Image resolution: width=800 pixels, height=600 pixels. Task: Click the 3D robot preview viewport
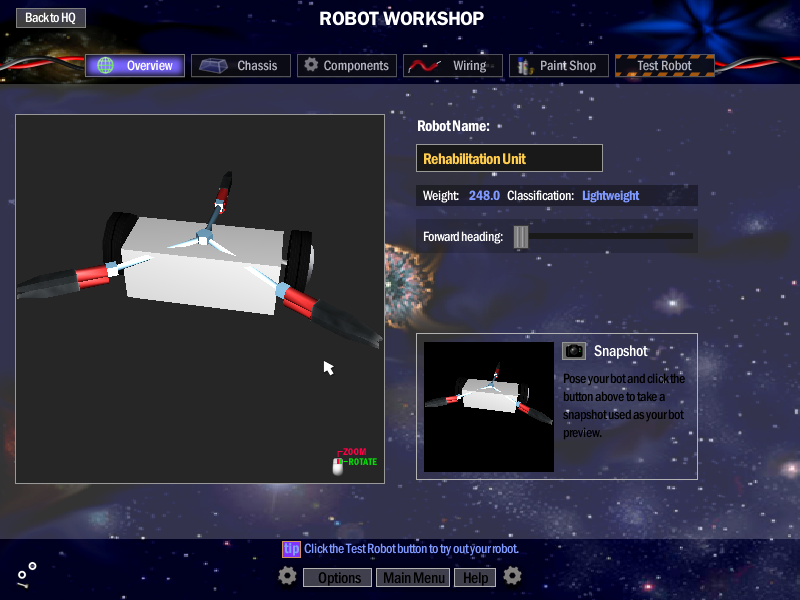(x=200, y=299)
